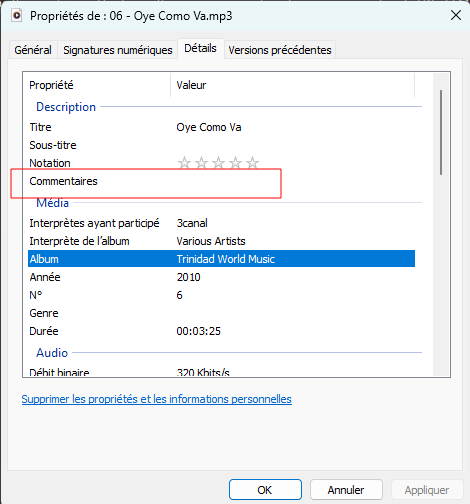The width and height of the screenshot is (470, 504).
Task: Set rating with the third star
Action: pyautogui.click(x=218, y=163)
